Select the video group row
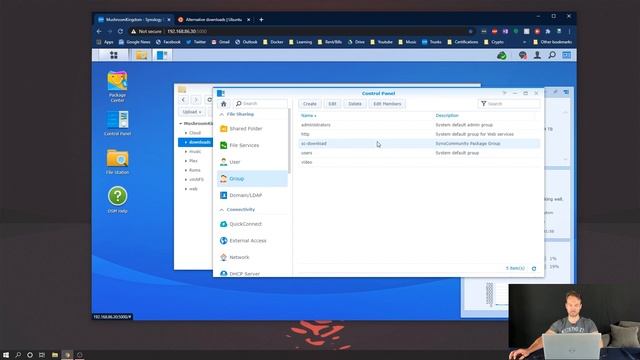 [x=419, y=162]
